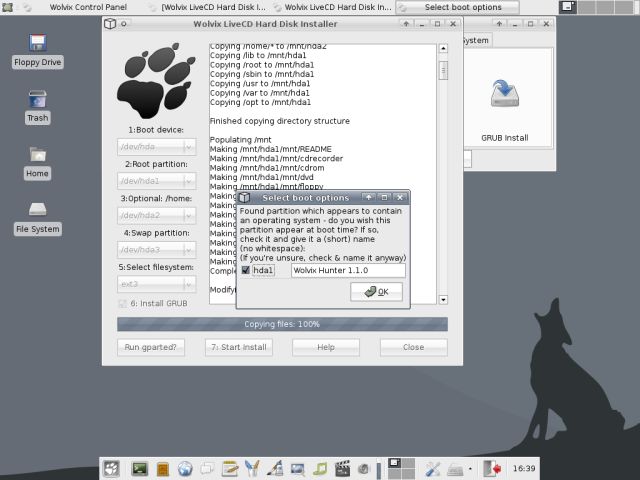This screenshot has width=640, height=480.
Task: Click the Wolvix Hunter 1.1.0 name field
Action: [x=348, y=270]
